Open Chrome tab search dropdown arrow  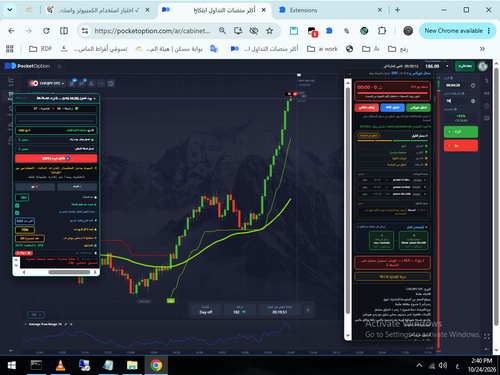click(10, 10)
